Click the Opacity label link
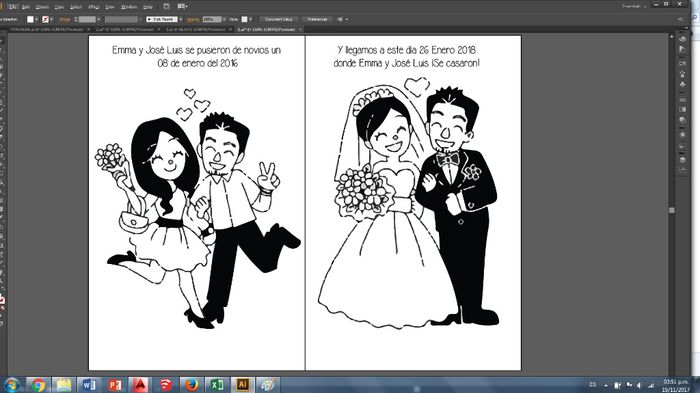 pyautogui.click(x=193, y=19)
